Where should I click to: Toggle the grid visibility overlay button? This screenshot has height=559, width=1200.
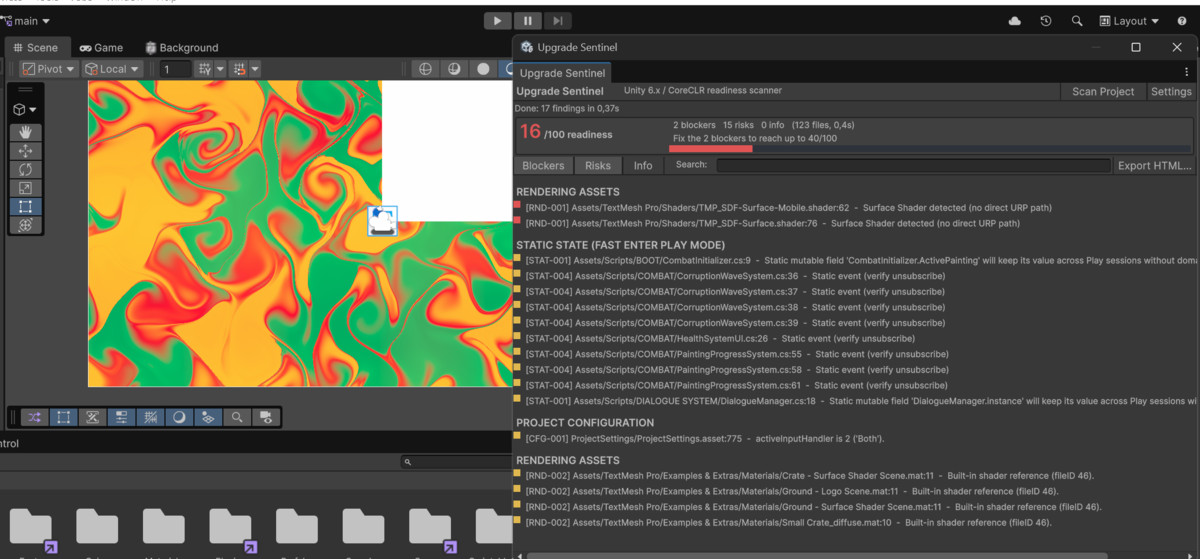[x=150, y=417]
